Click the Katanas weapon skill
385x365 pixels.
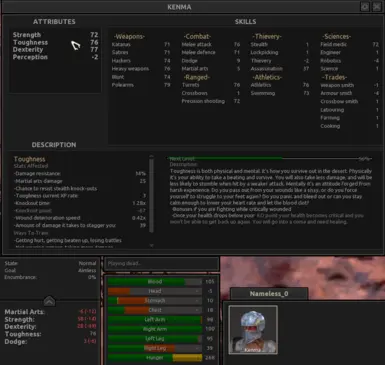tap(141, 44)
